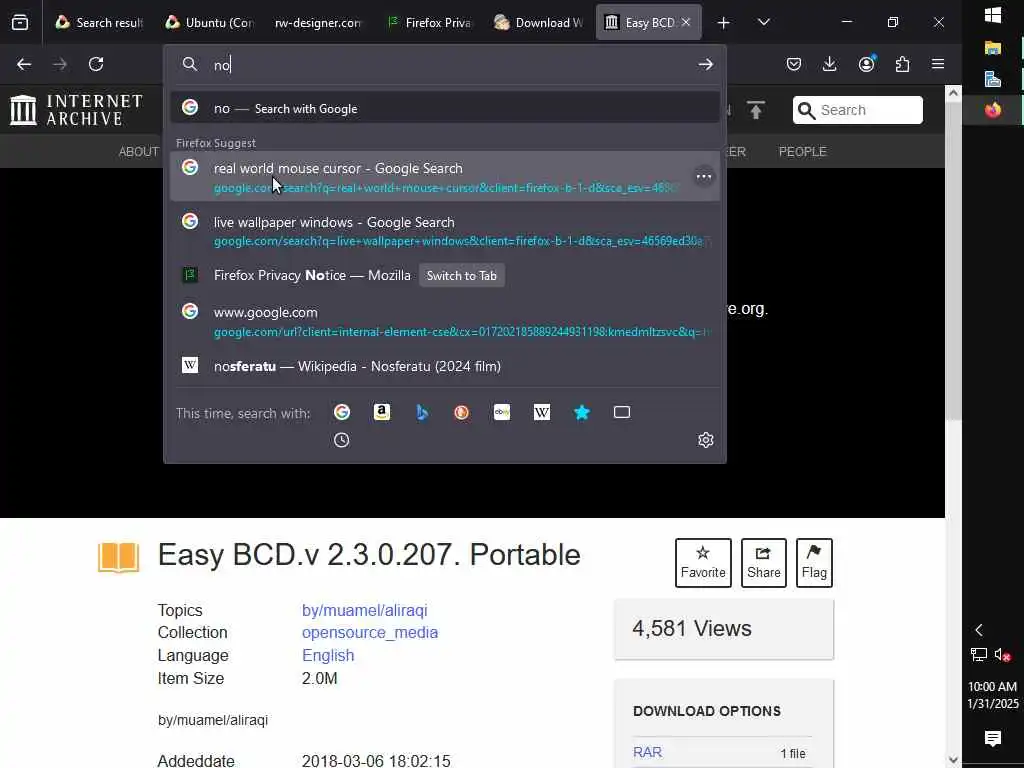Open the Firefox account icon
Viewport: 1024px width, 768px height.
tap(867, 64)
